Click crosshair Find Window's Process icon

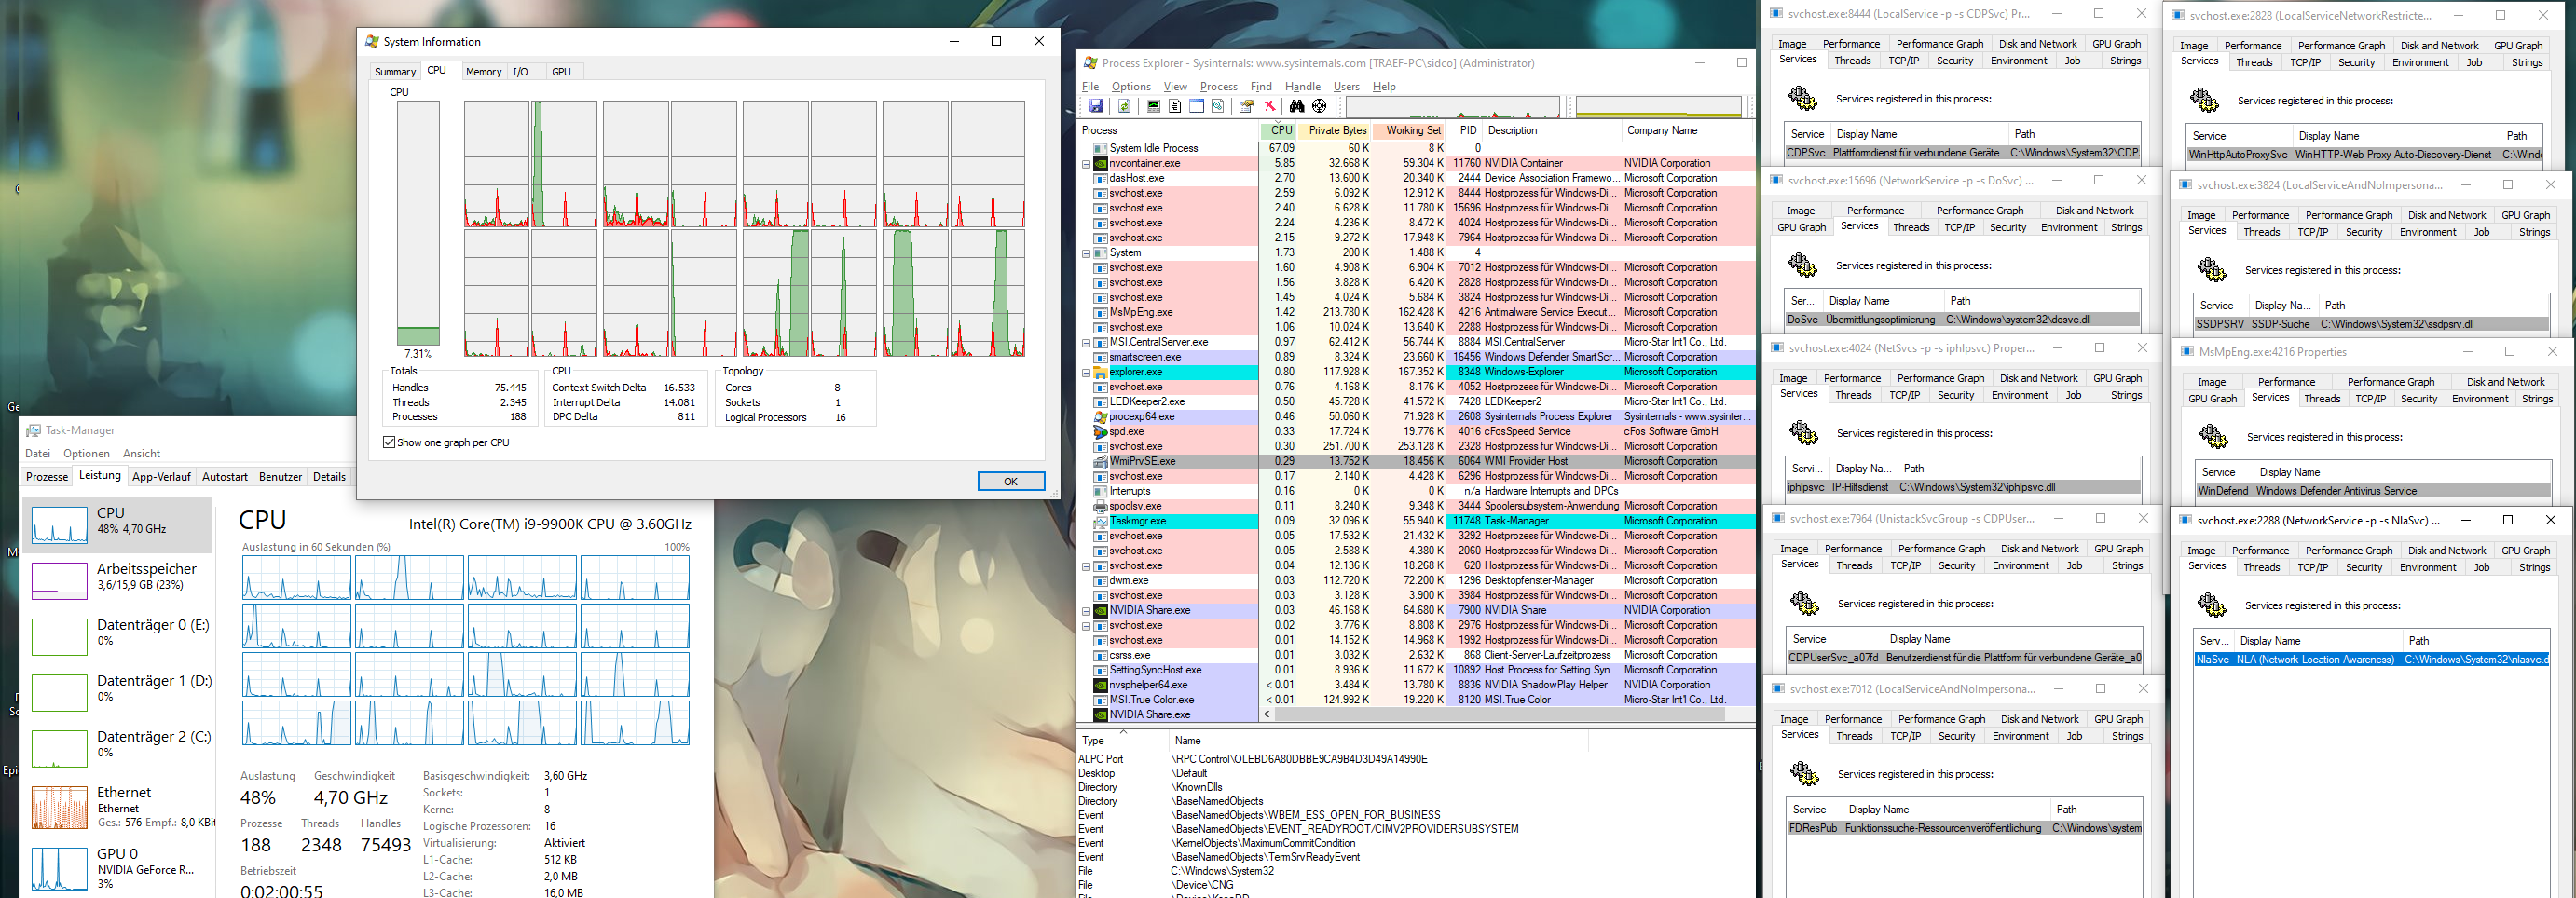tap(1319, 107)
